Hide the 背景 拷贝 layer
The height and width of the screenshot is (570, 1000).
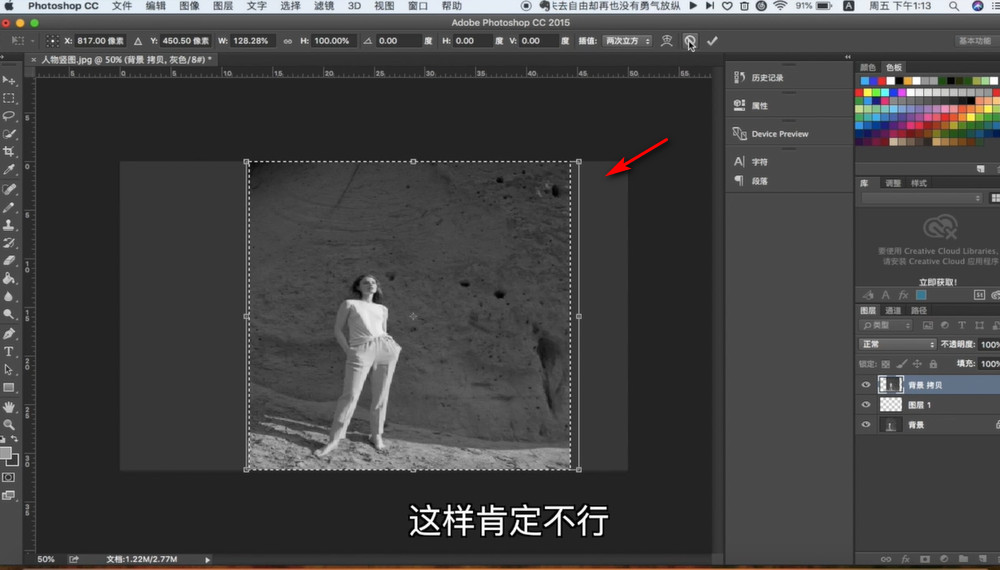[x=865, y=384]
